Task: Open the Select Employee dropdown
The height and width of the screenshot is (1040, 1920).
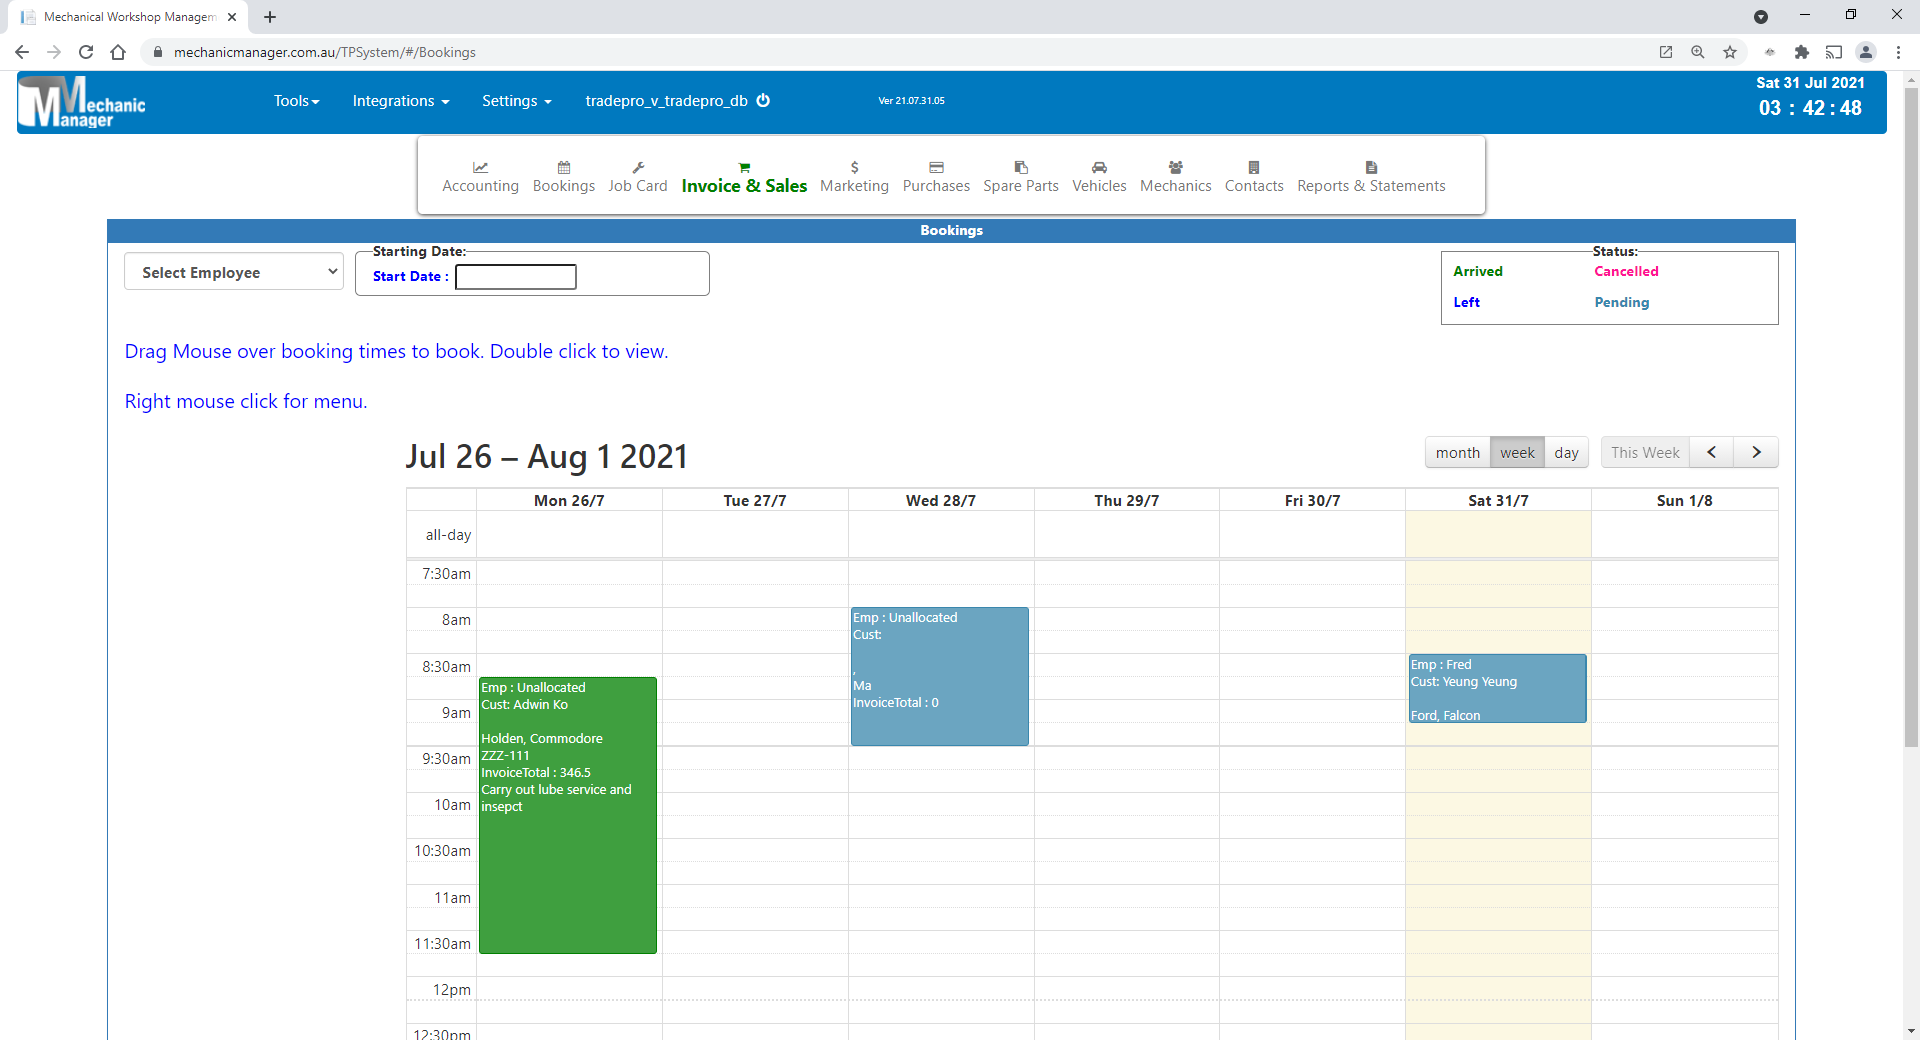Action: 233,271
